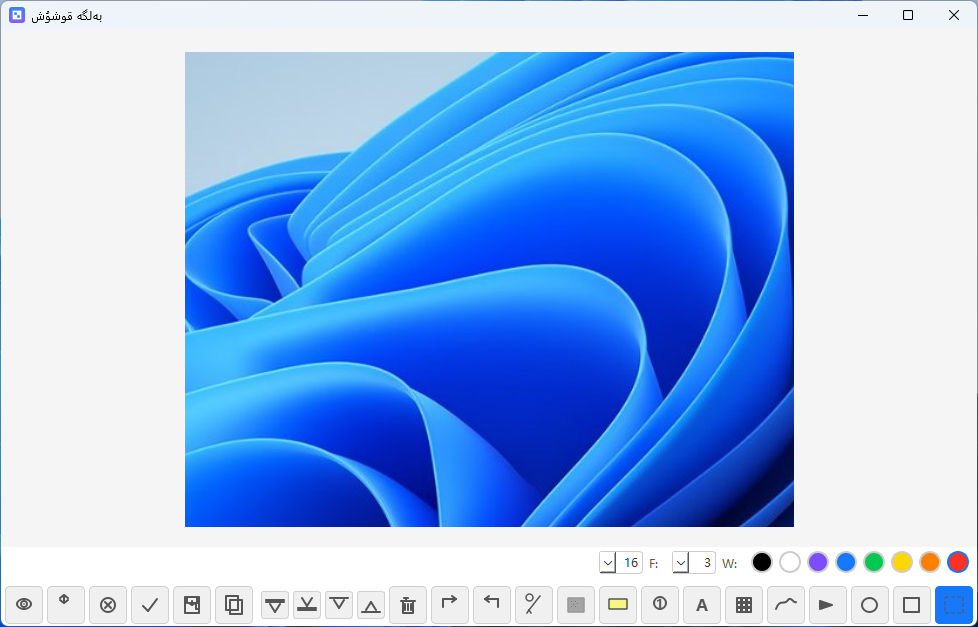Click the blue wallpaper image on the canvas
978x627 pixels.
coord(489,289)
